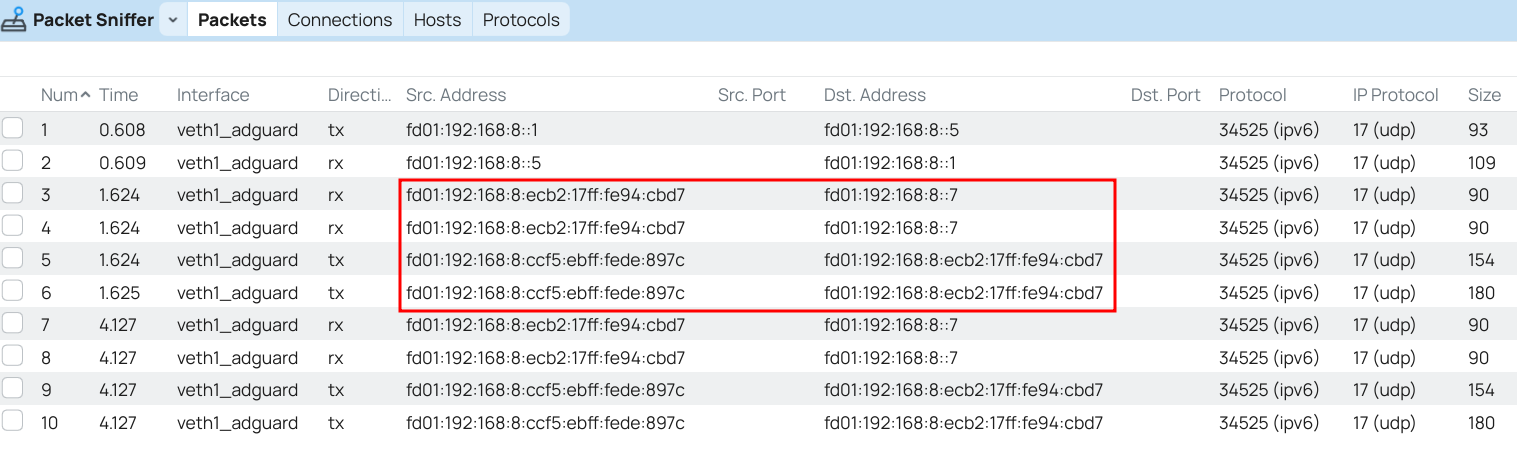Check the box next to packet 3

[x=12, y=194]
